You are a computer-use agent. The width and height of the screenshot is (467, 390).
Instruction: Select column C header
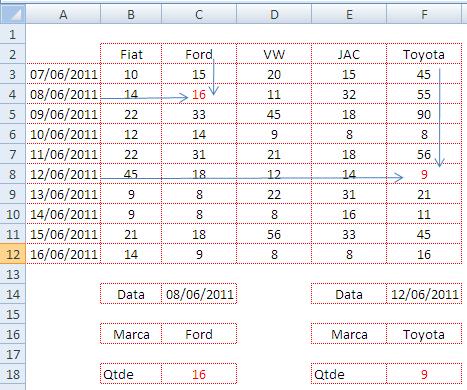click(x=199, y=14)
